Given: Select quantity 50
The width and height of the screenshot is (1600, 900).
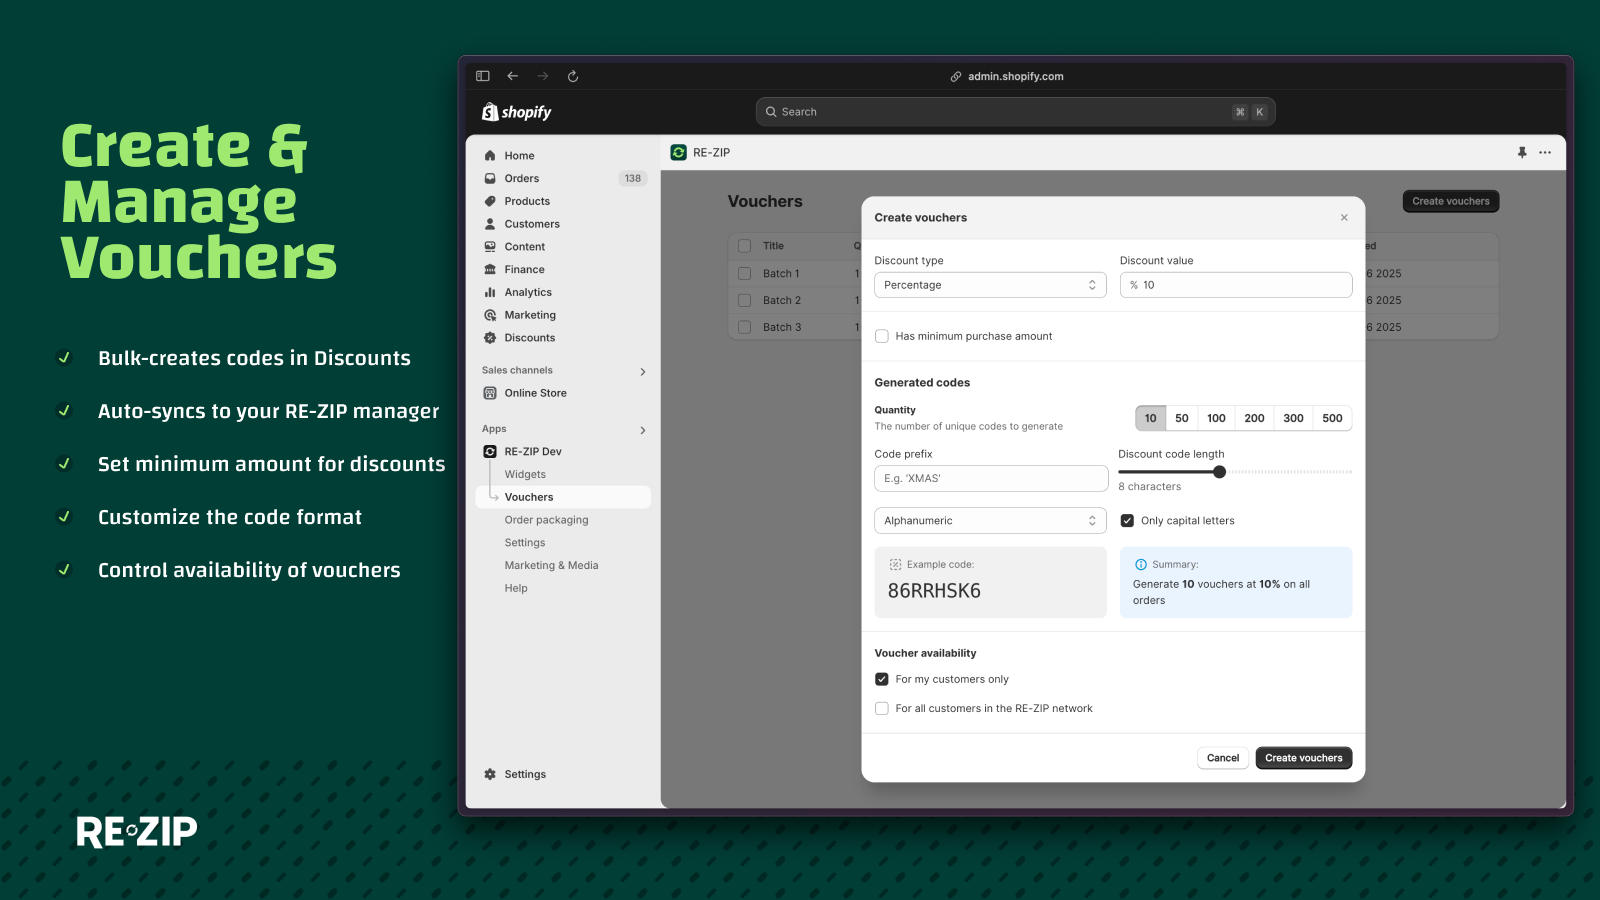Looking at the screenshot, I should click(x=1182, y=418).
